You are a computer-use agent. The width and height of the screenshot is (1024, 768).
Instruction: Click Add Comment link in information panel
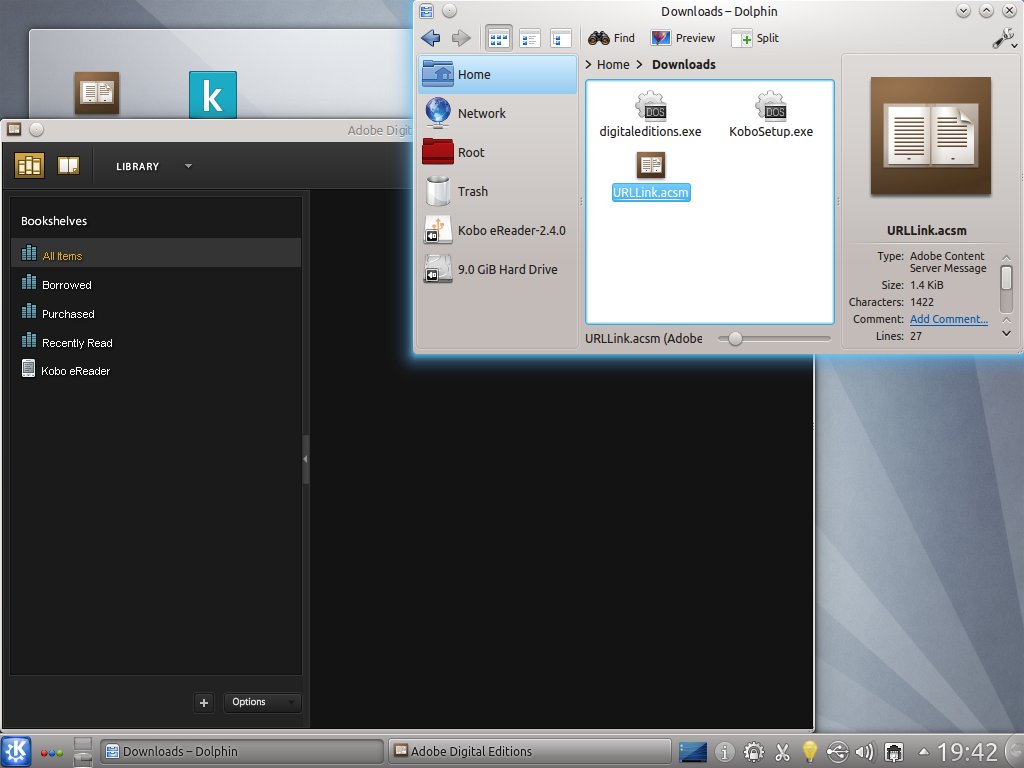[948, 319]
